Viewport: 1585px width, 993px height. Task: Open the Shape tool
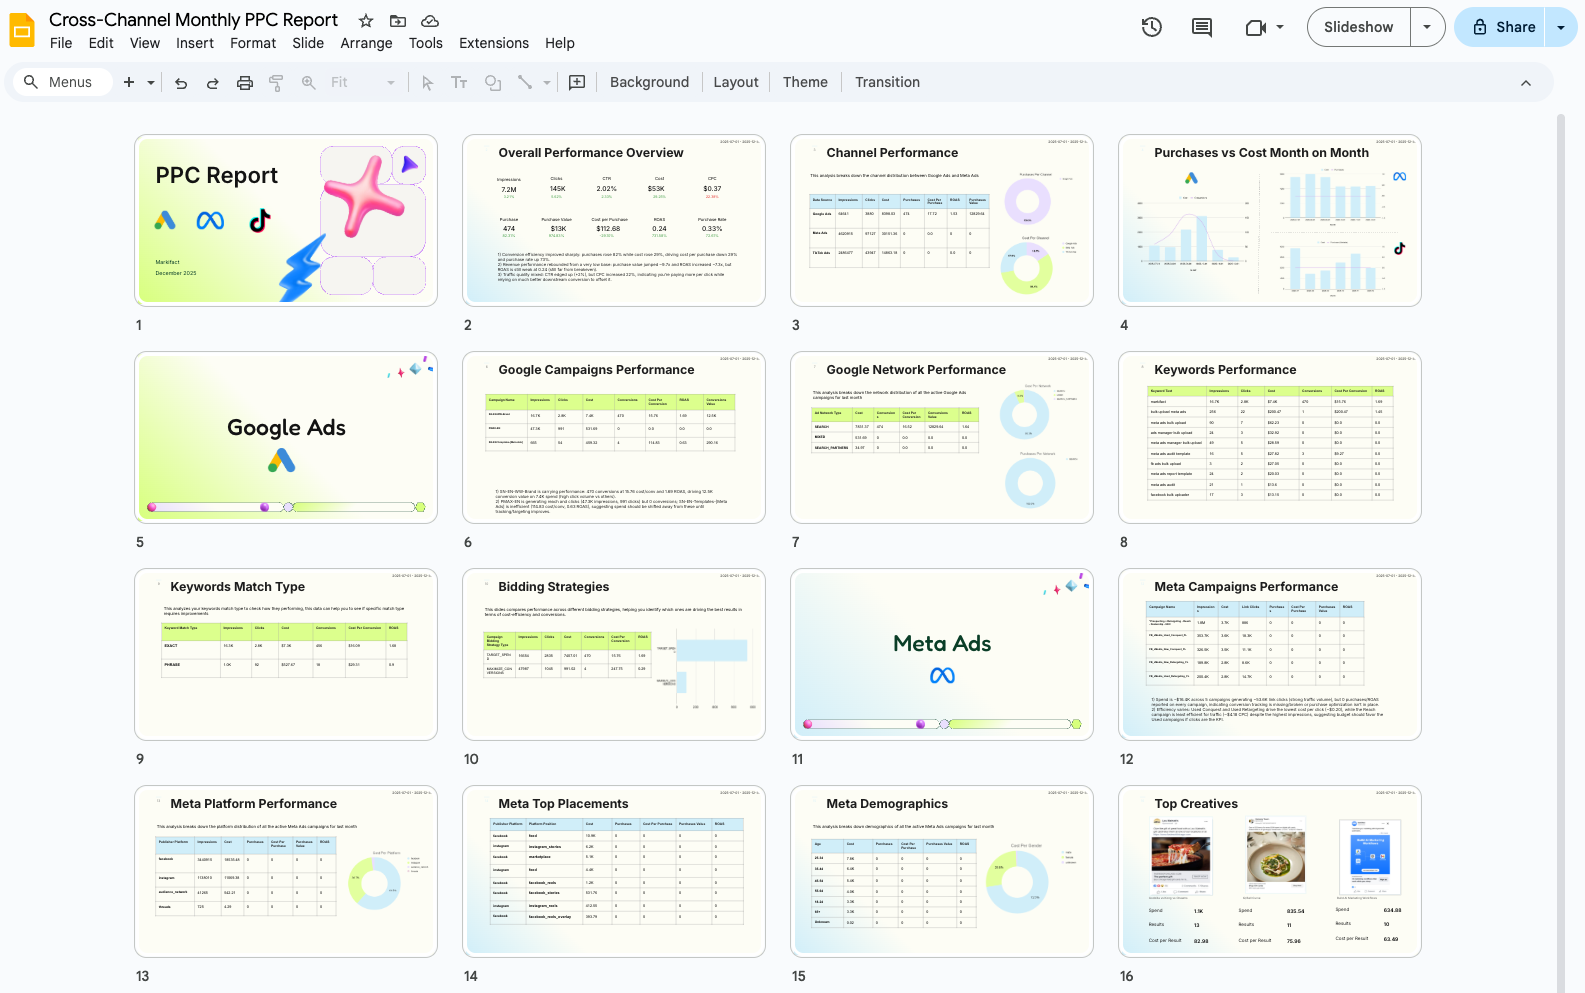pyautogui.click(x=493, y=83)
